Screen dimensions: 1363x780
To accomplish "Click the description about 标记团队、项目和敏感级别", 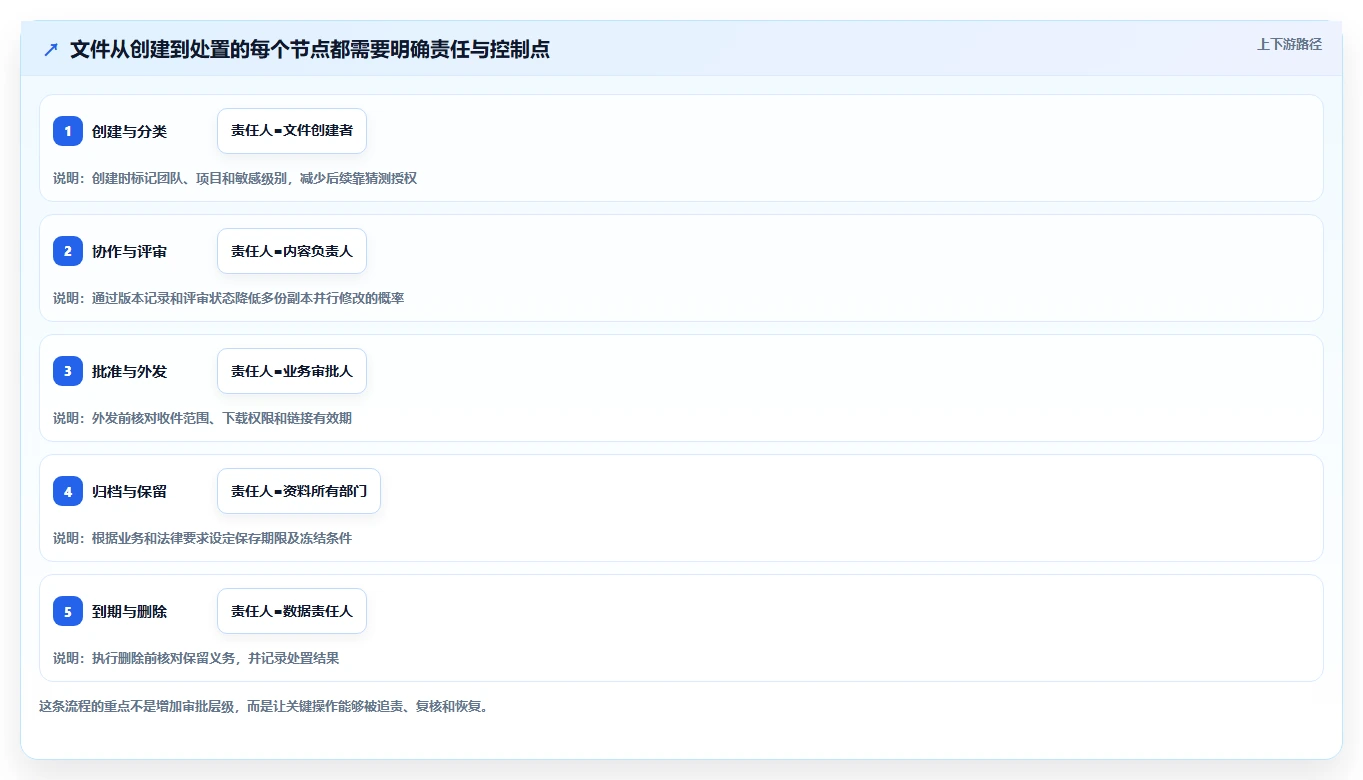I will pos(235,178).
